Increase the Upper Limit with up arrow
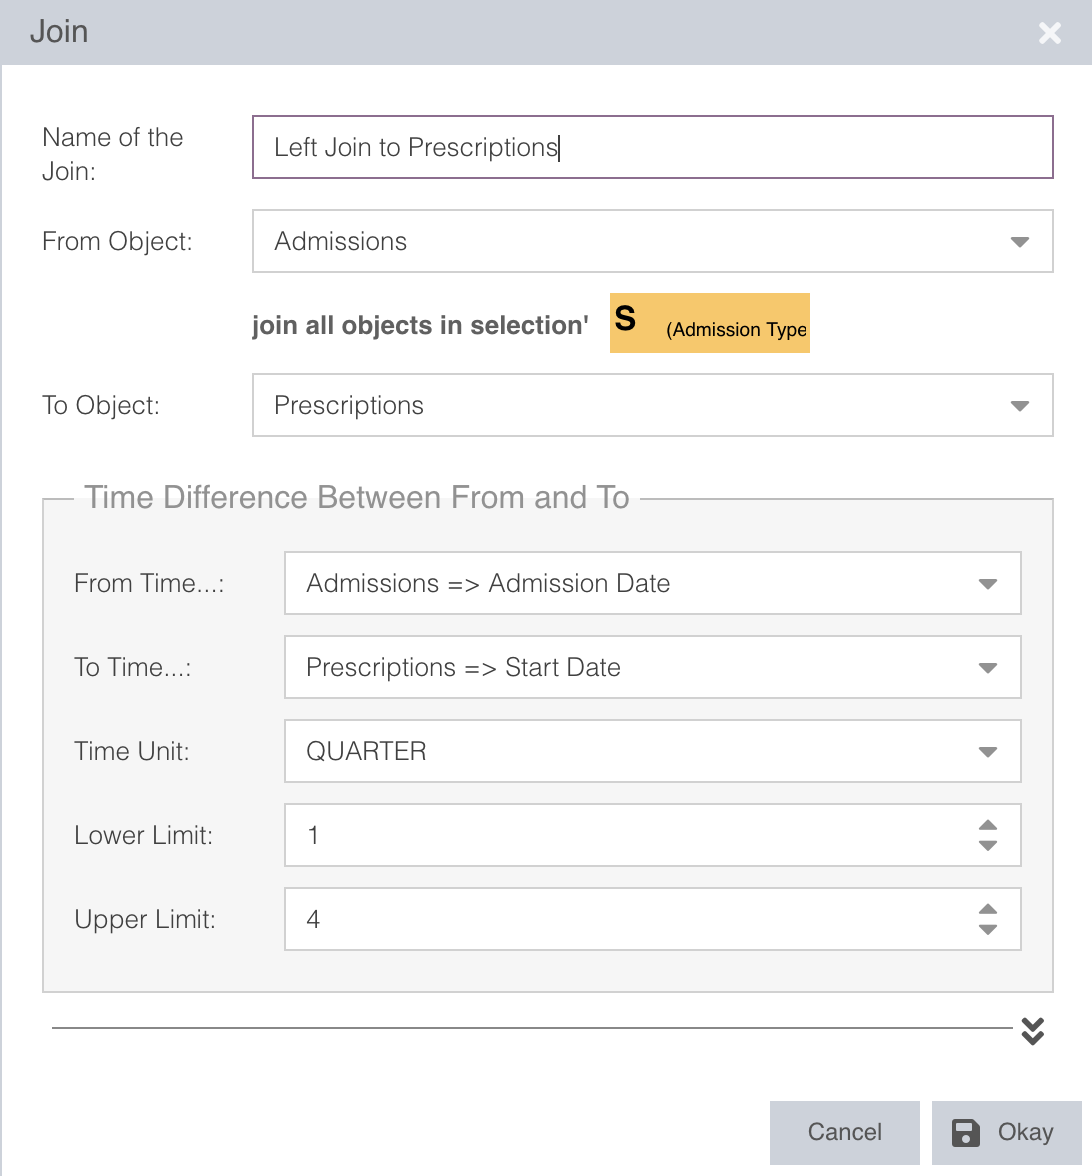This screenshot has width=1092, height=1176. [x=987, y=910]
